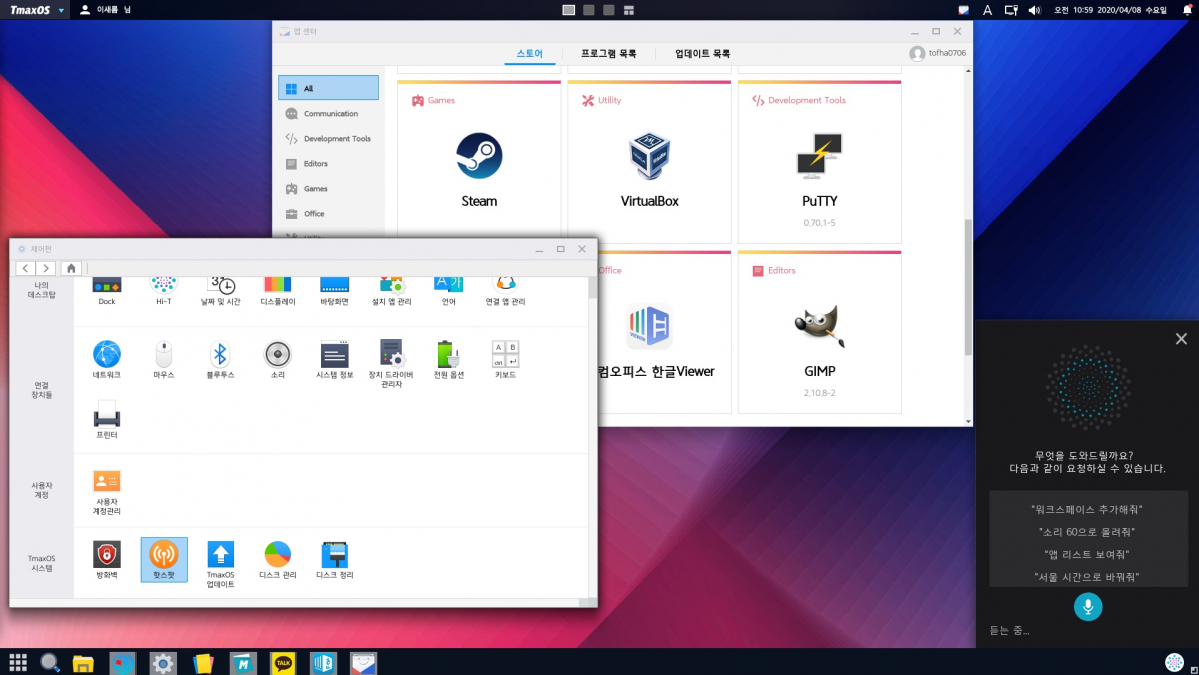Select the Games category in sidebar
1199x675 pixels.
point(315,189)
